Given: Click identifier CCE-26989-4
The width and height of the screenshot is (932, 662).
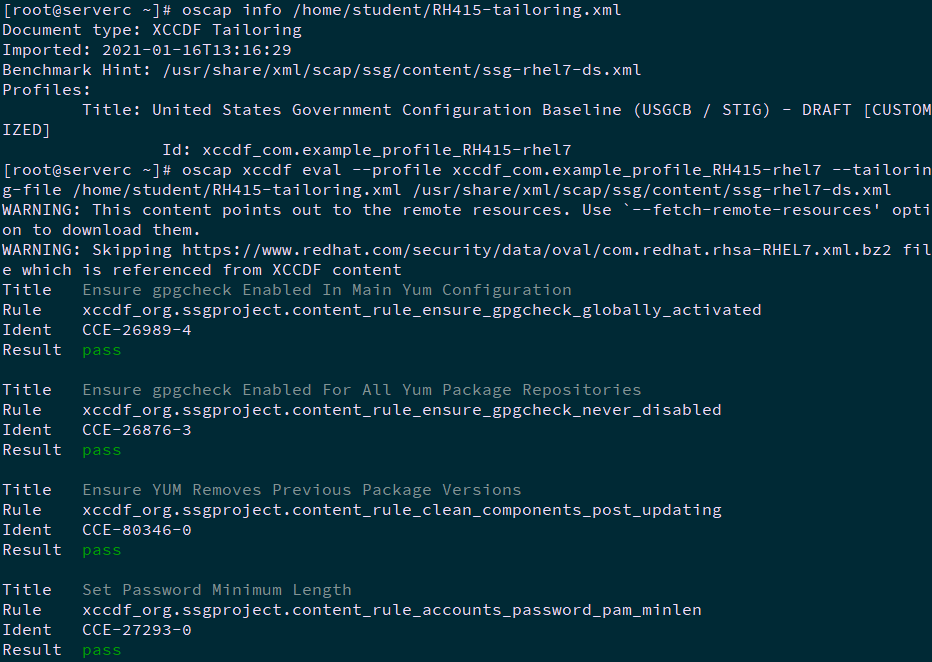Looking at the screenshot, I should (137, 330).
